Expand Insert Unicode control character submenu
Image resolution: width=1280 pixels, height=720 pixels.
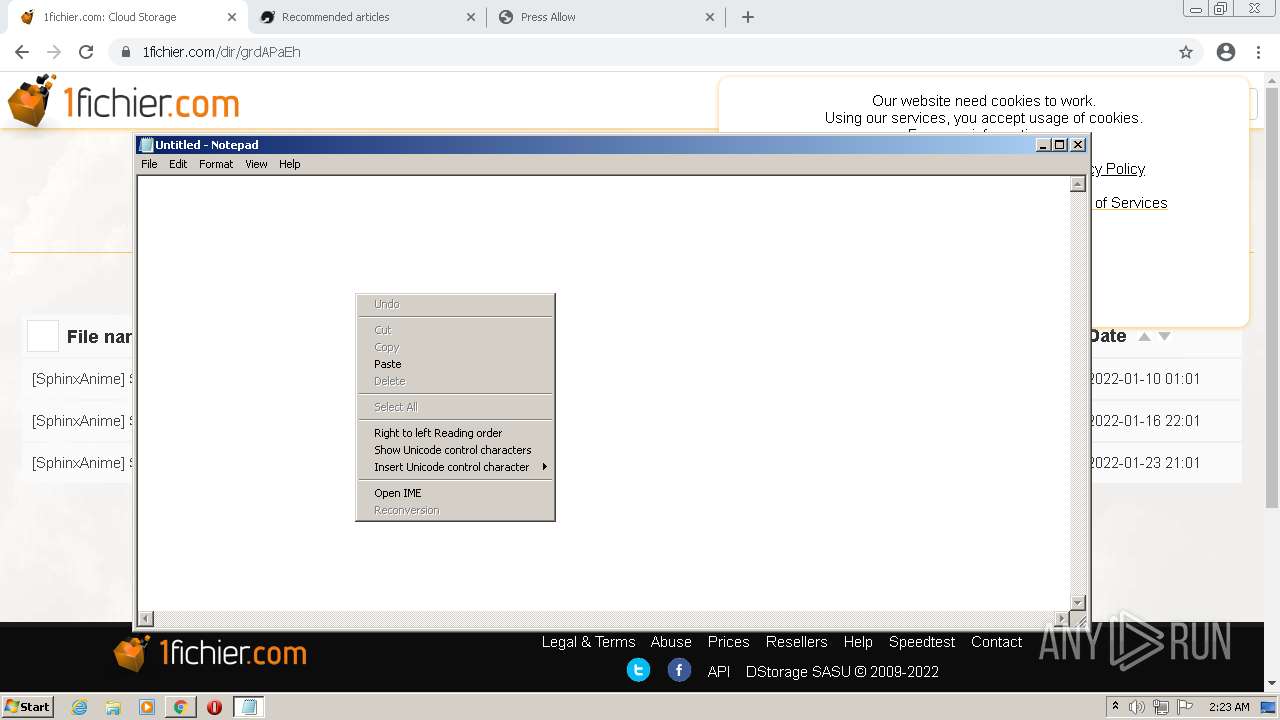[x=455, y=467]
